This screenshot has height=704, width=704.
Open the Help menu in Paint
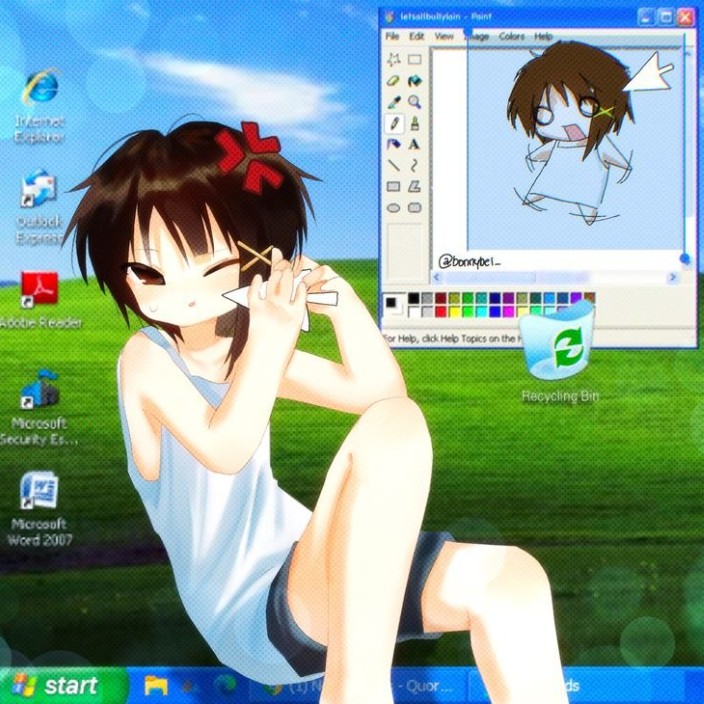point(543,36)
